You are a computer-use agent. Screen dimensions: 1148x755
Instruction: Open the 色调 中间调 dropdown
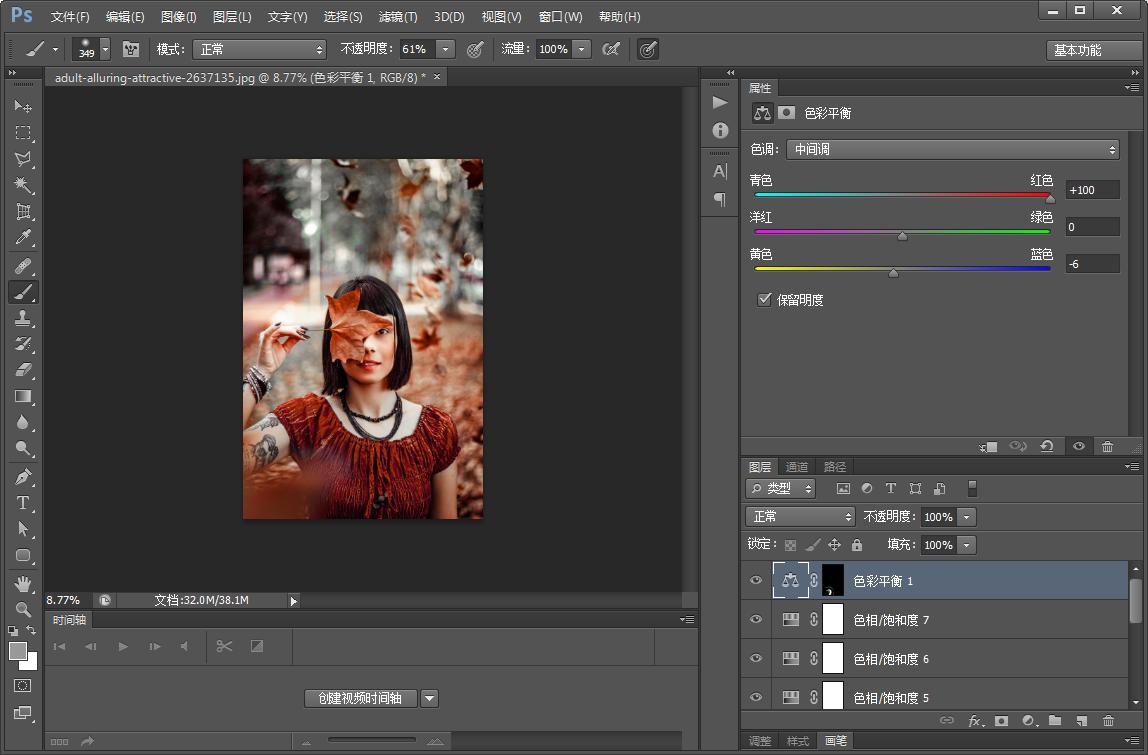952,149
